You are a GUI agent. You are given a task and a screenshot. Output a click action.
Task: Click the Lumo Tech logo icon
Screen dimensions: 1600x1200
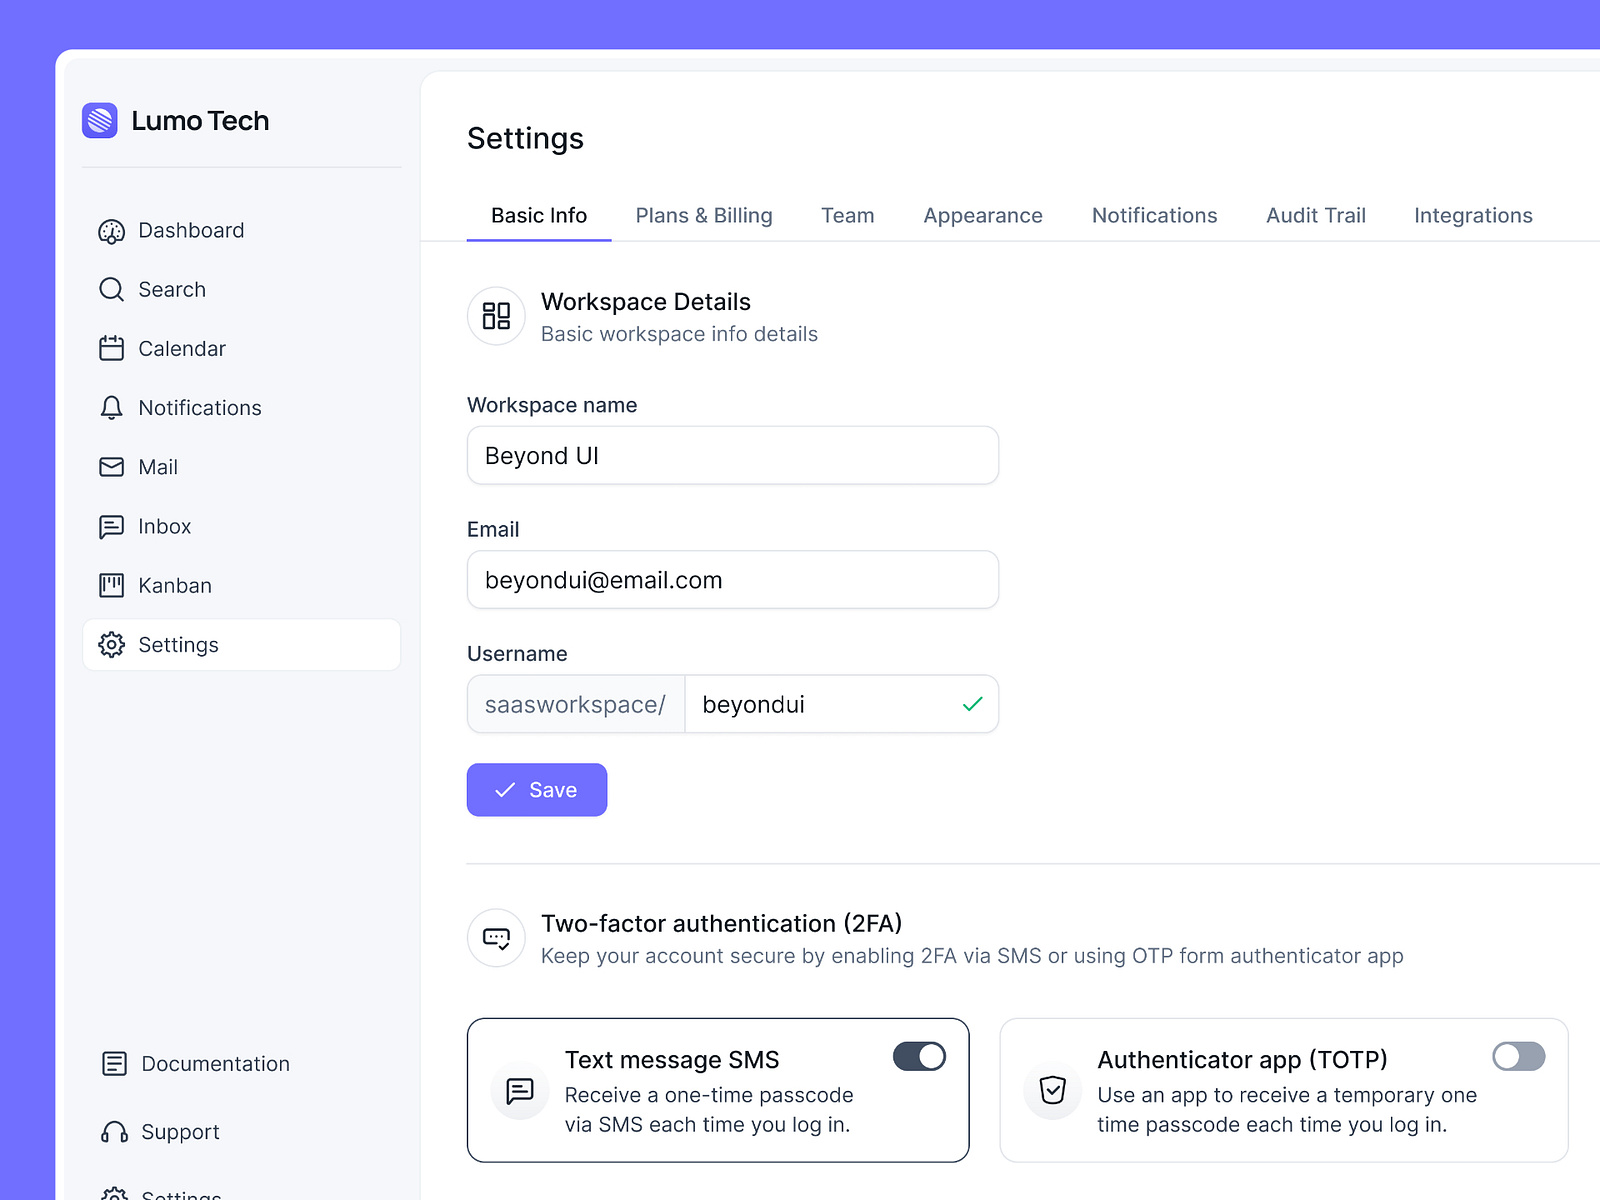pos(100,120)
